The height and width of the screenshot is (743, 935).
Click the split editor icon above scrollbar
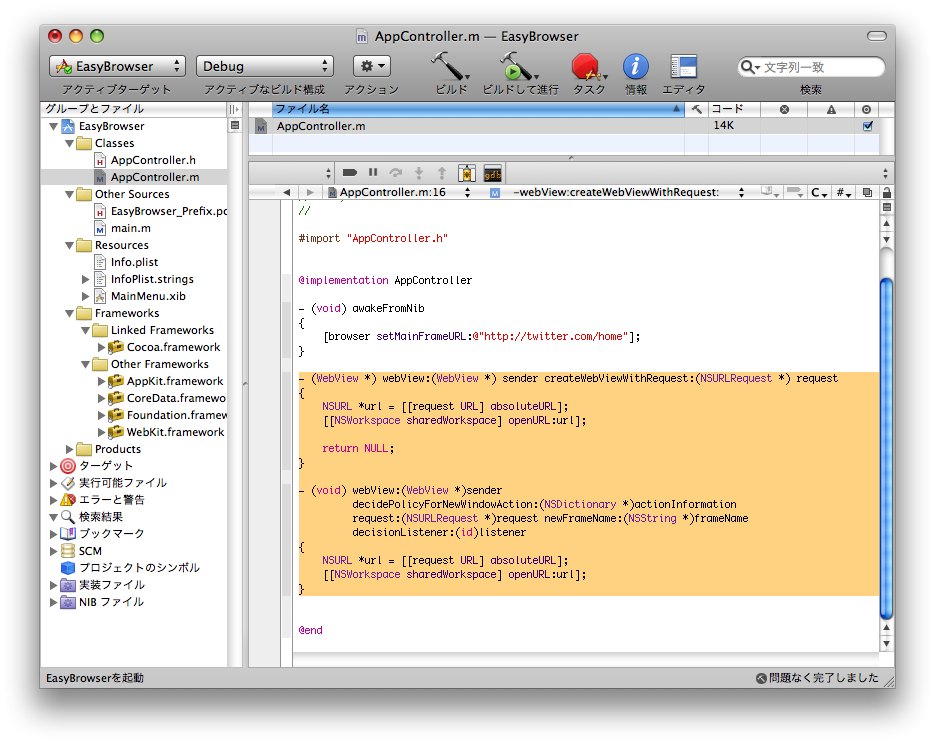click(x=887, y=208)
